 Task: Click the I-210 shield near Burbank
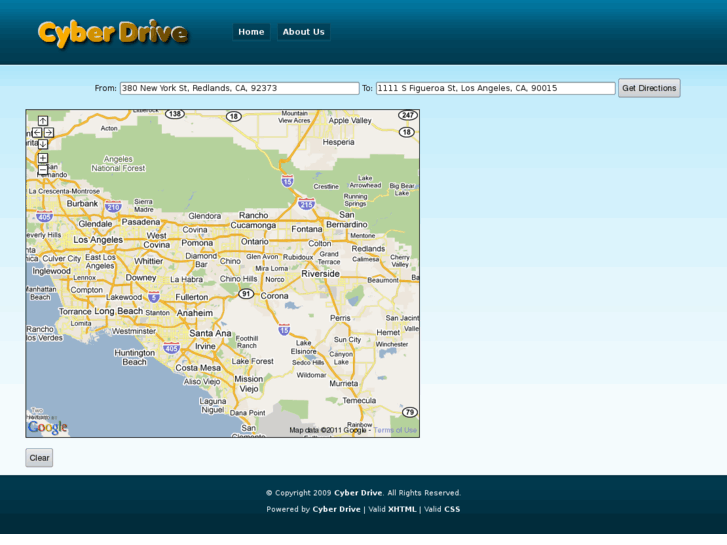pyautogui.click(x=113, y=206)
